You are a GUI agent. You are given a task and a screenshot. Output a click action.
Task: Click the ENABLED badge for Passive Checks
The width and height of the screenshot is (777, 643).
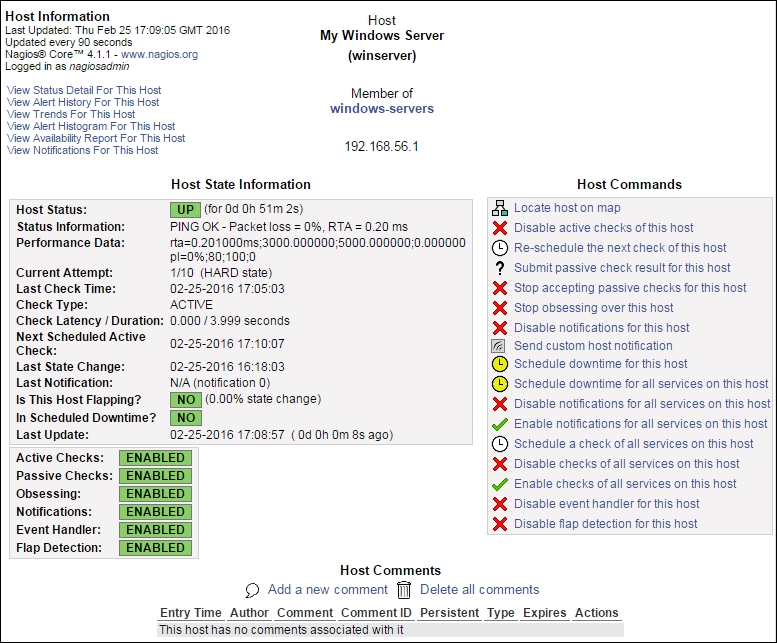coord(155,476)
